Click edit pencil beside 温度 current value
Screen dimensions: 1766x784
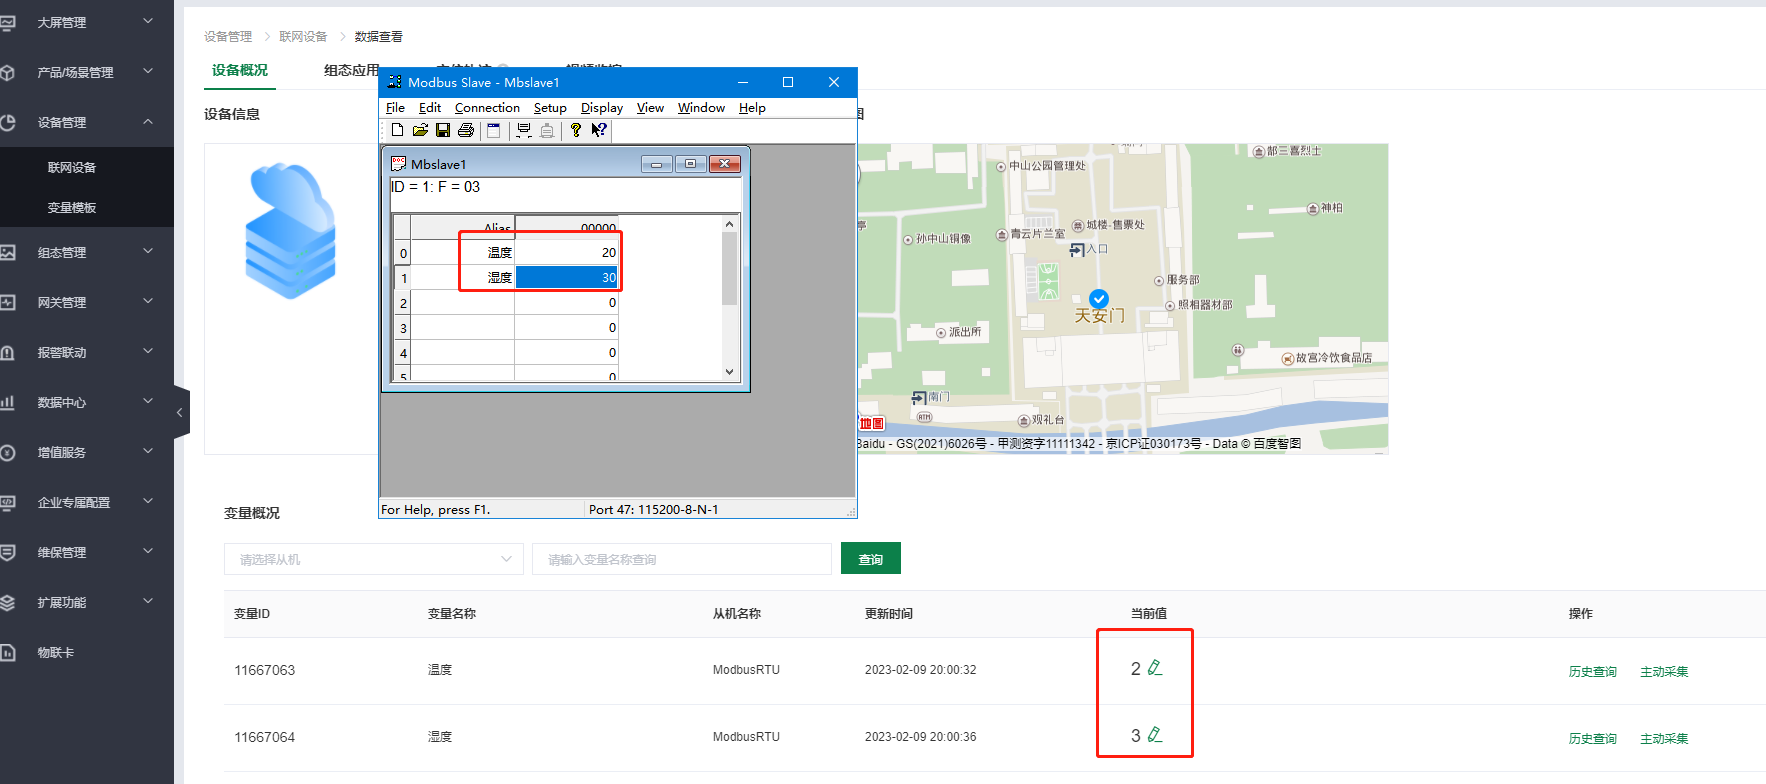1155,668
